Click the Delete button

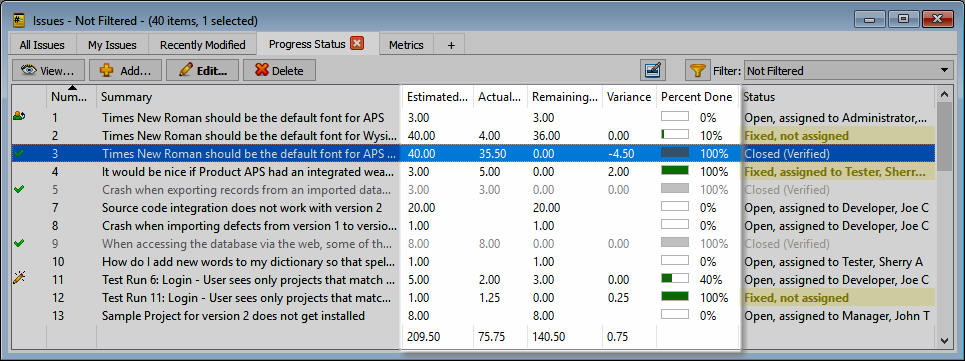[x=279, y=71]
